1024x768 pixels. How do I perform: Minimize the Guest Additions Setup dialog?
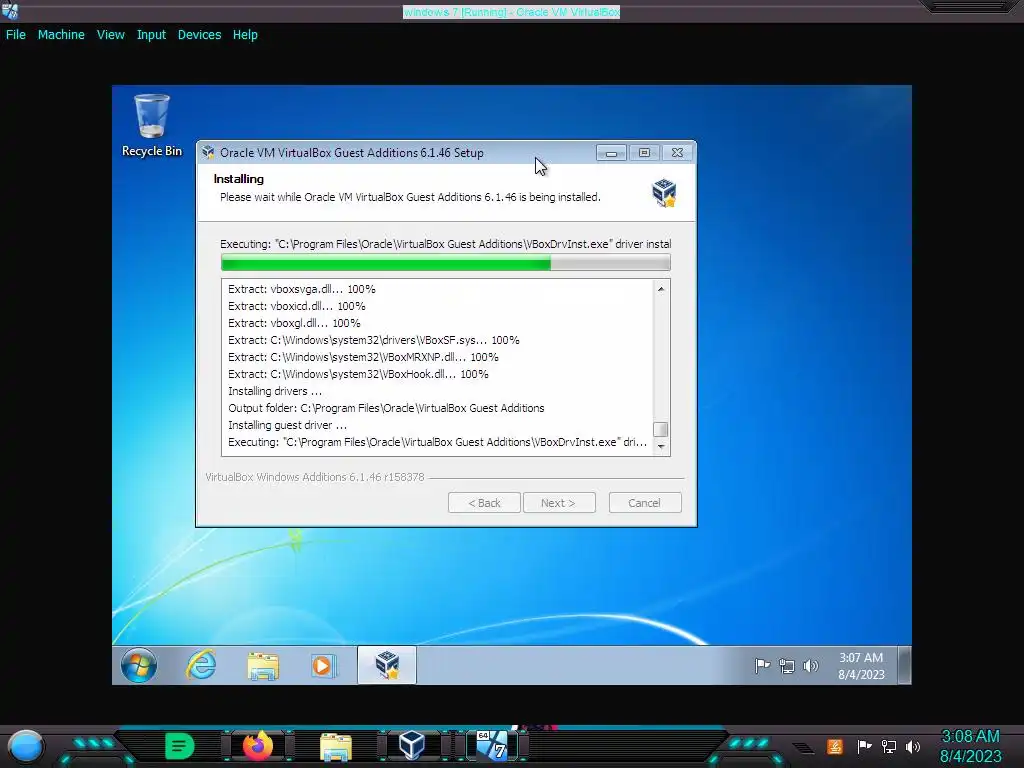(611, 153)
